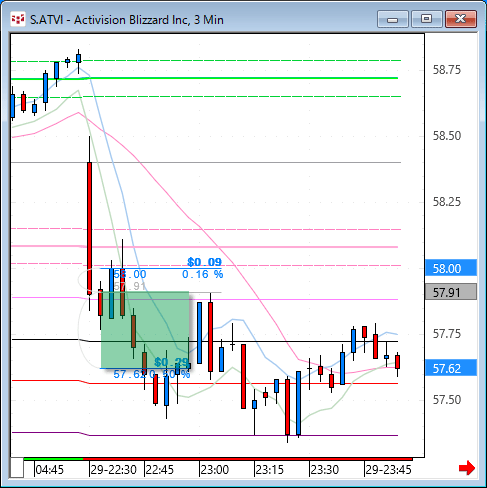Image resolution: width=487 pixels, height=488 pixels.
Task: Click the 58.25 price axis label
Action: [x=447, y=202]
